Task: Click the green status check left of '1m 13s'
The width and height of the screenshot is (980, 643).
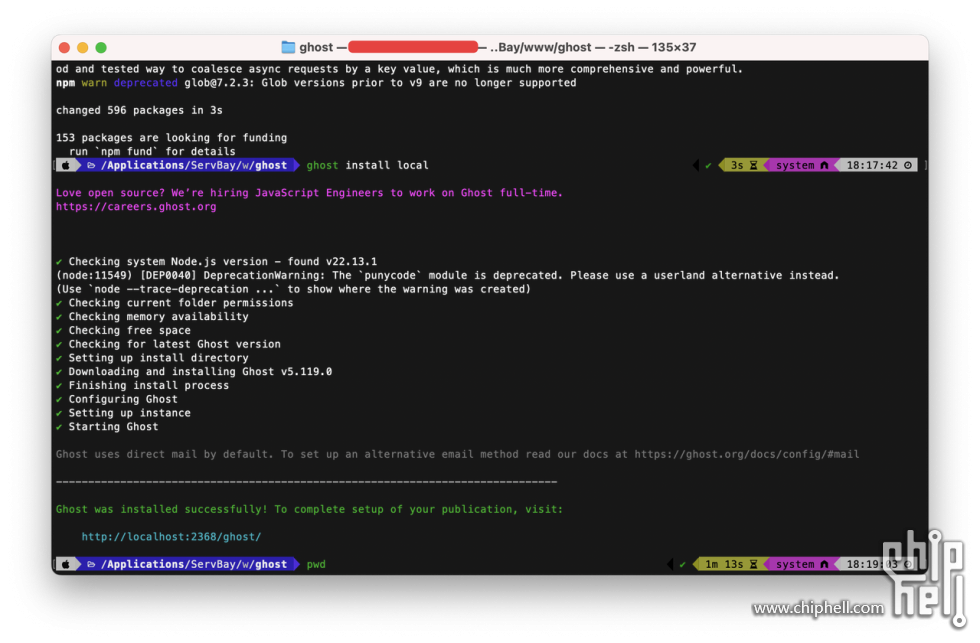Action: (682, 564)
